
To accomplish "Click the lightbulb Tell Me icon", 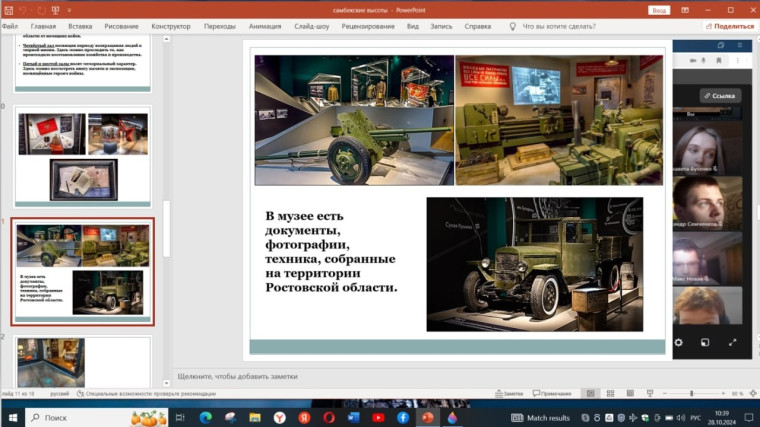I will [x=512, y=26].
